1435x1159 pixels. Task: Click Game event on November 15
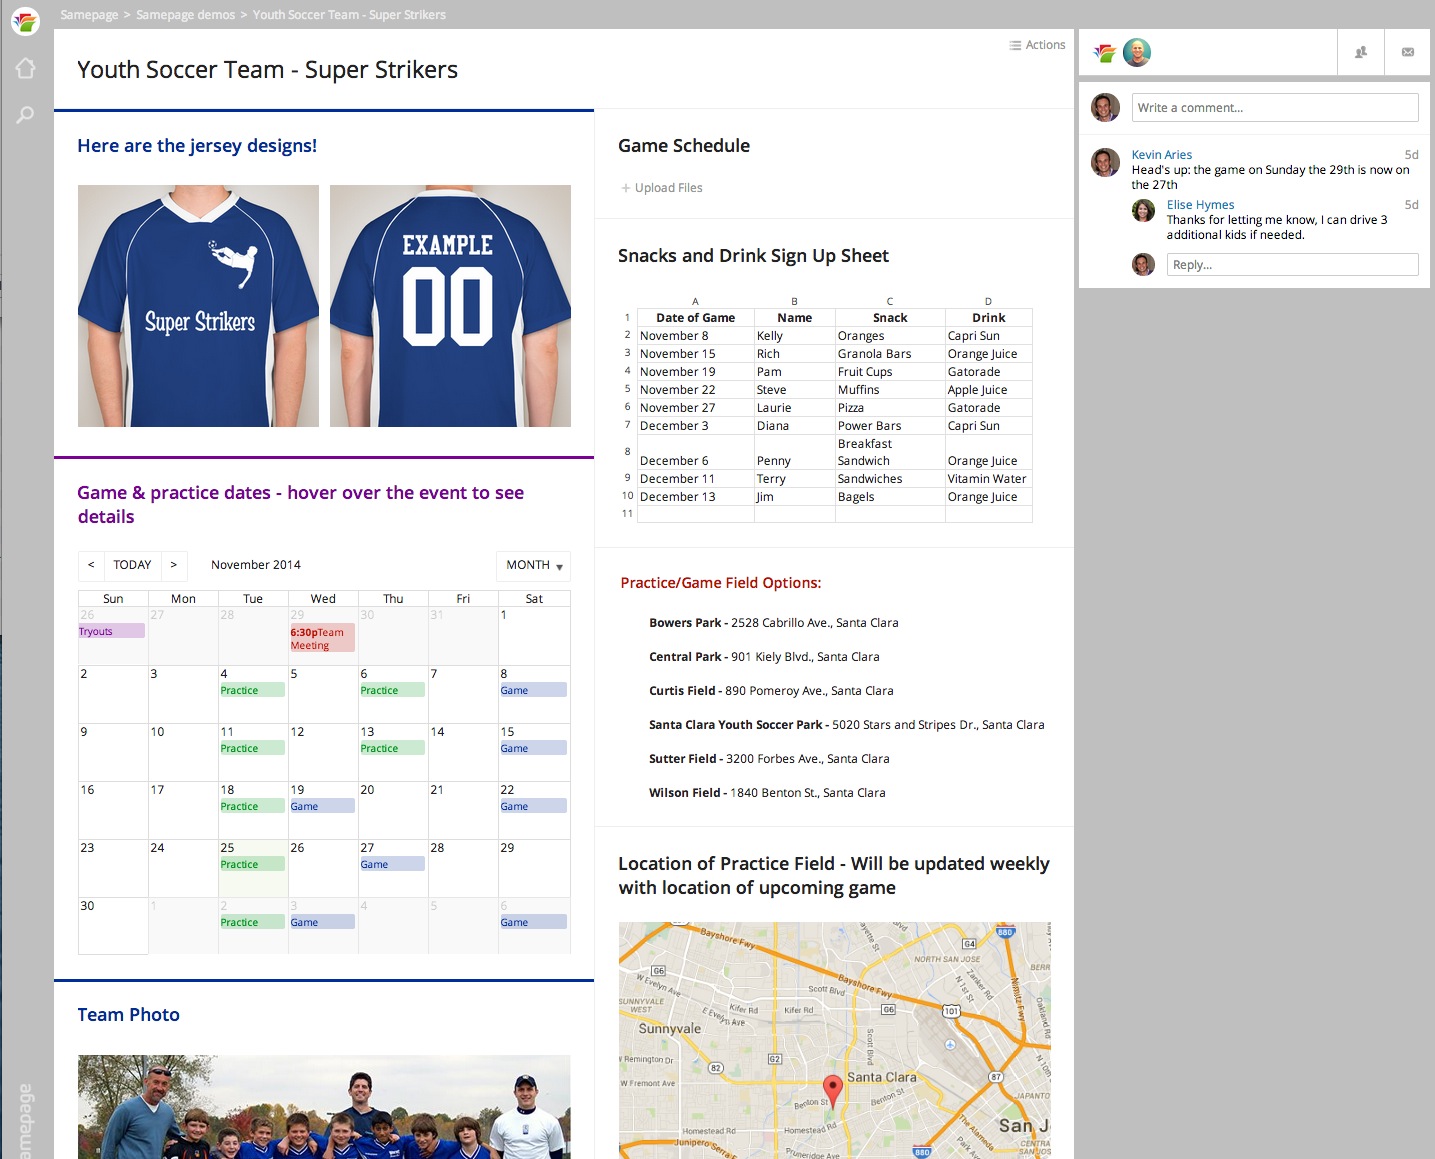tap(533, 748)
